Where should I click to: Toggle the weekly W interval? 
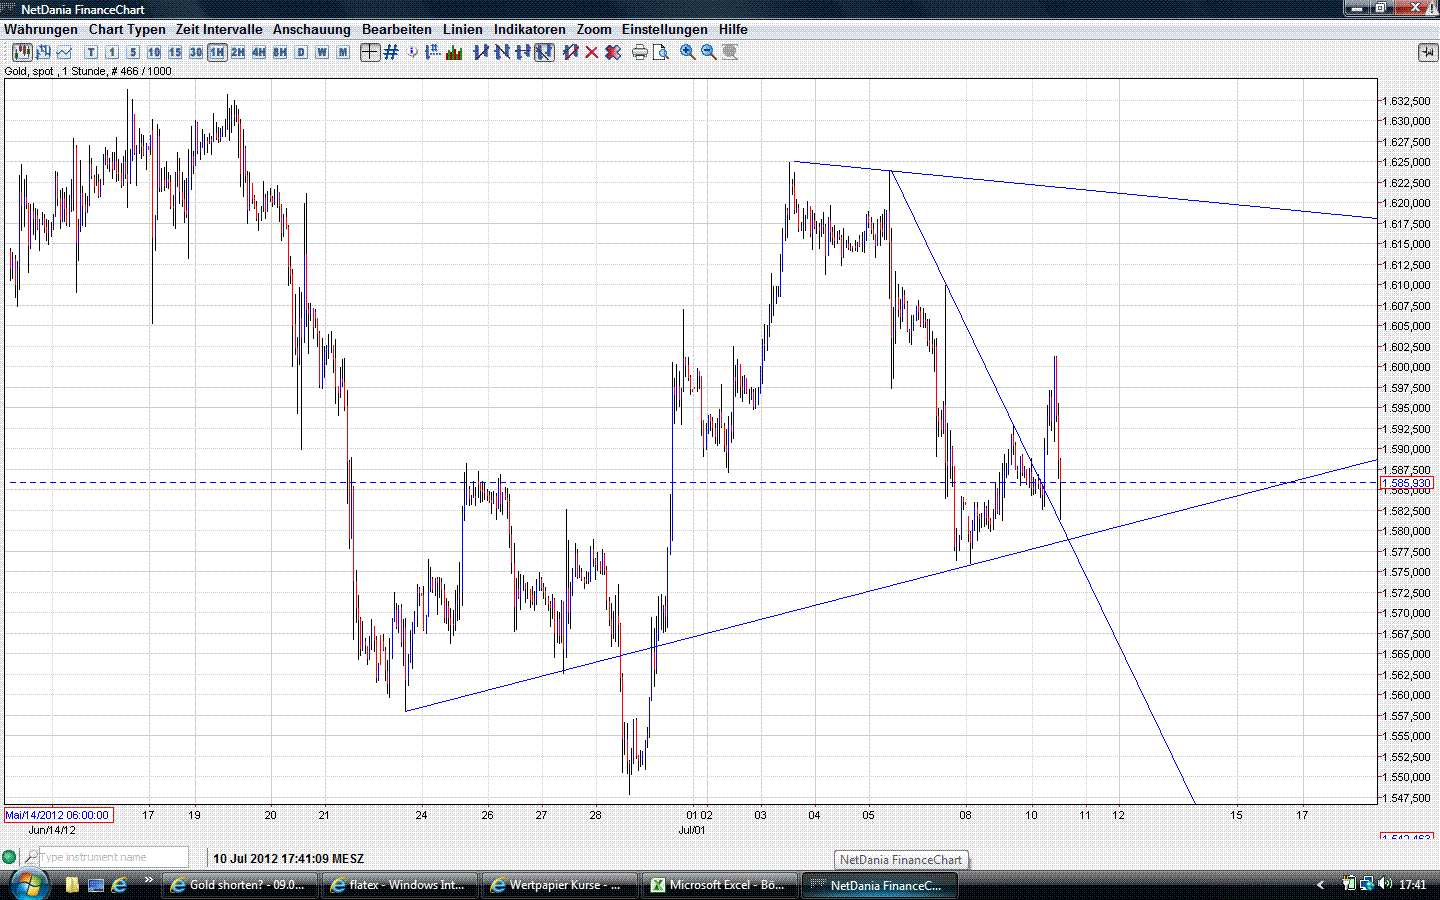click(321, 52)
